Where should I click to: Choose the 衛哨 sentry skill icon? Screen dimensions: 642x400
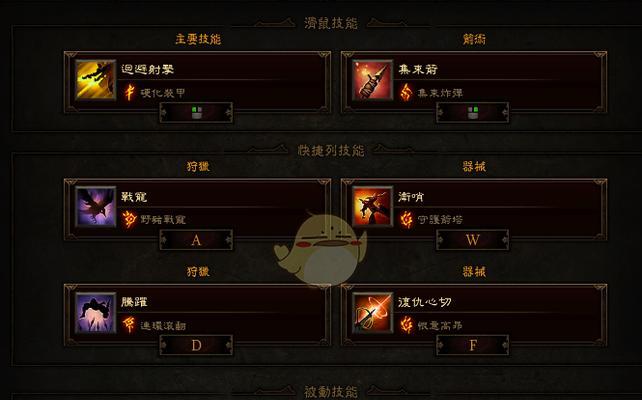[372, 207]
